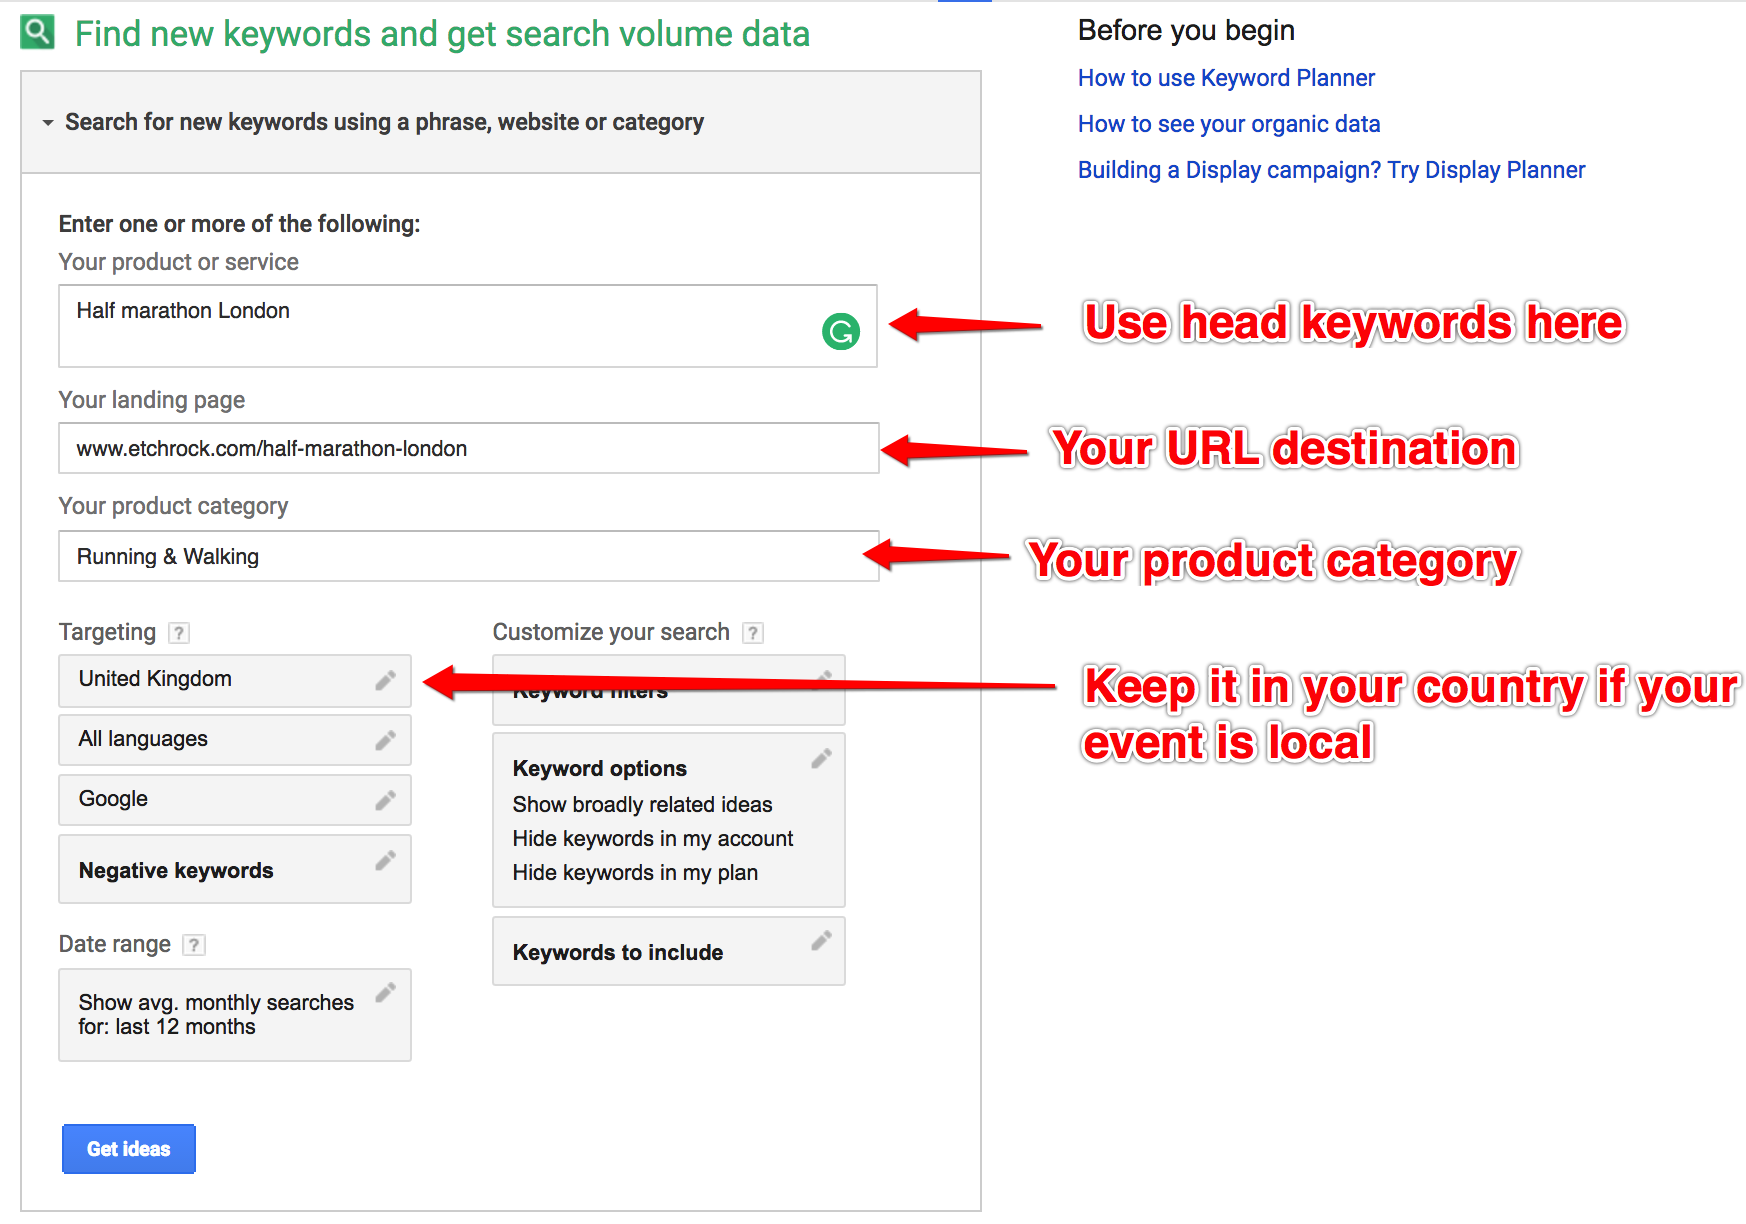Open Customize your search help icon
The image size is (1746, 1224).
[x=753, y=633]
